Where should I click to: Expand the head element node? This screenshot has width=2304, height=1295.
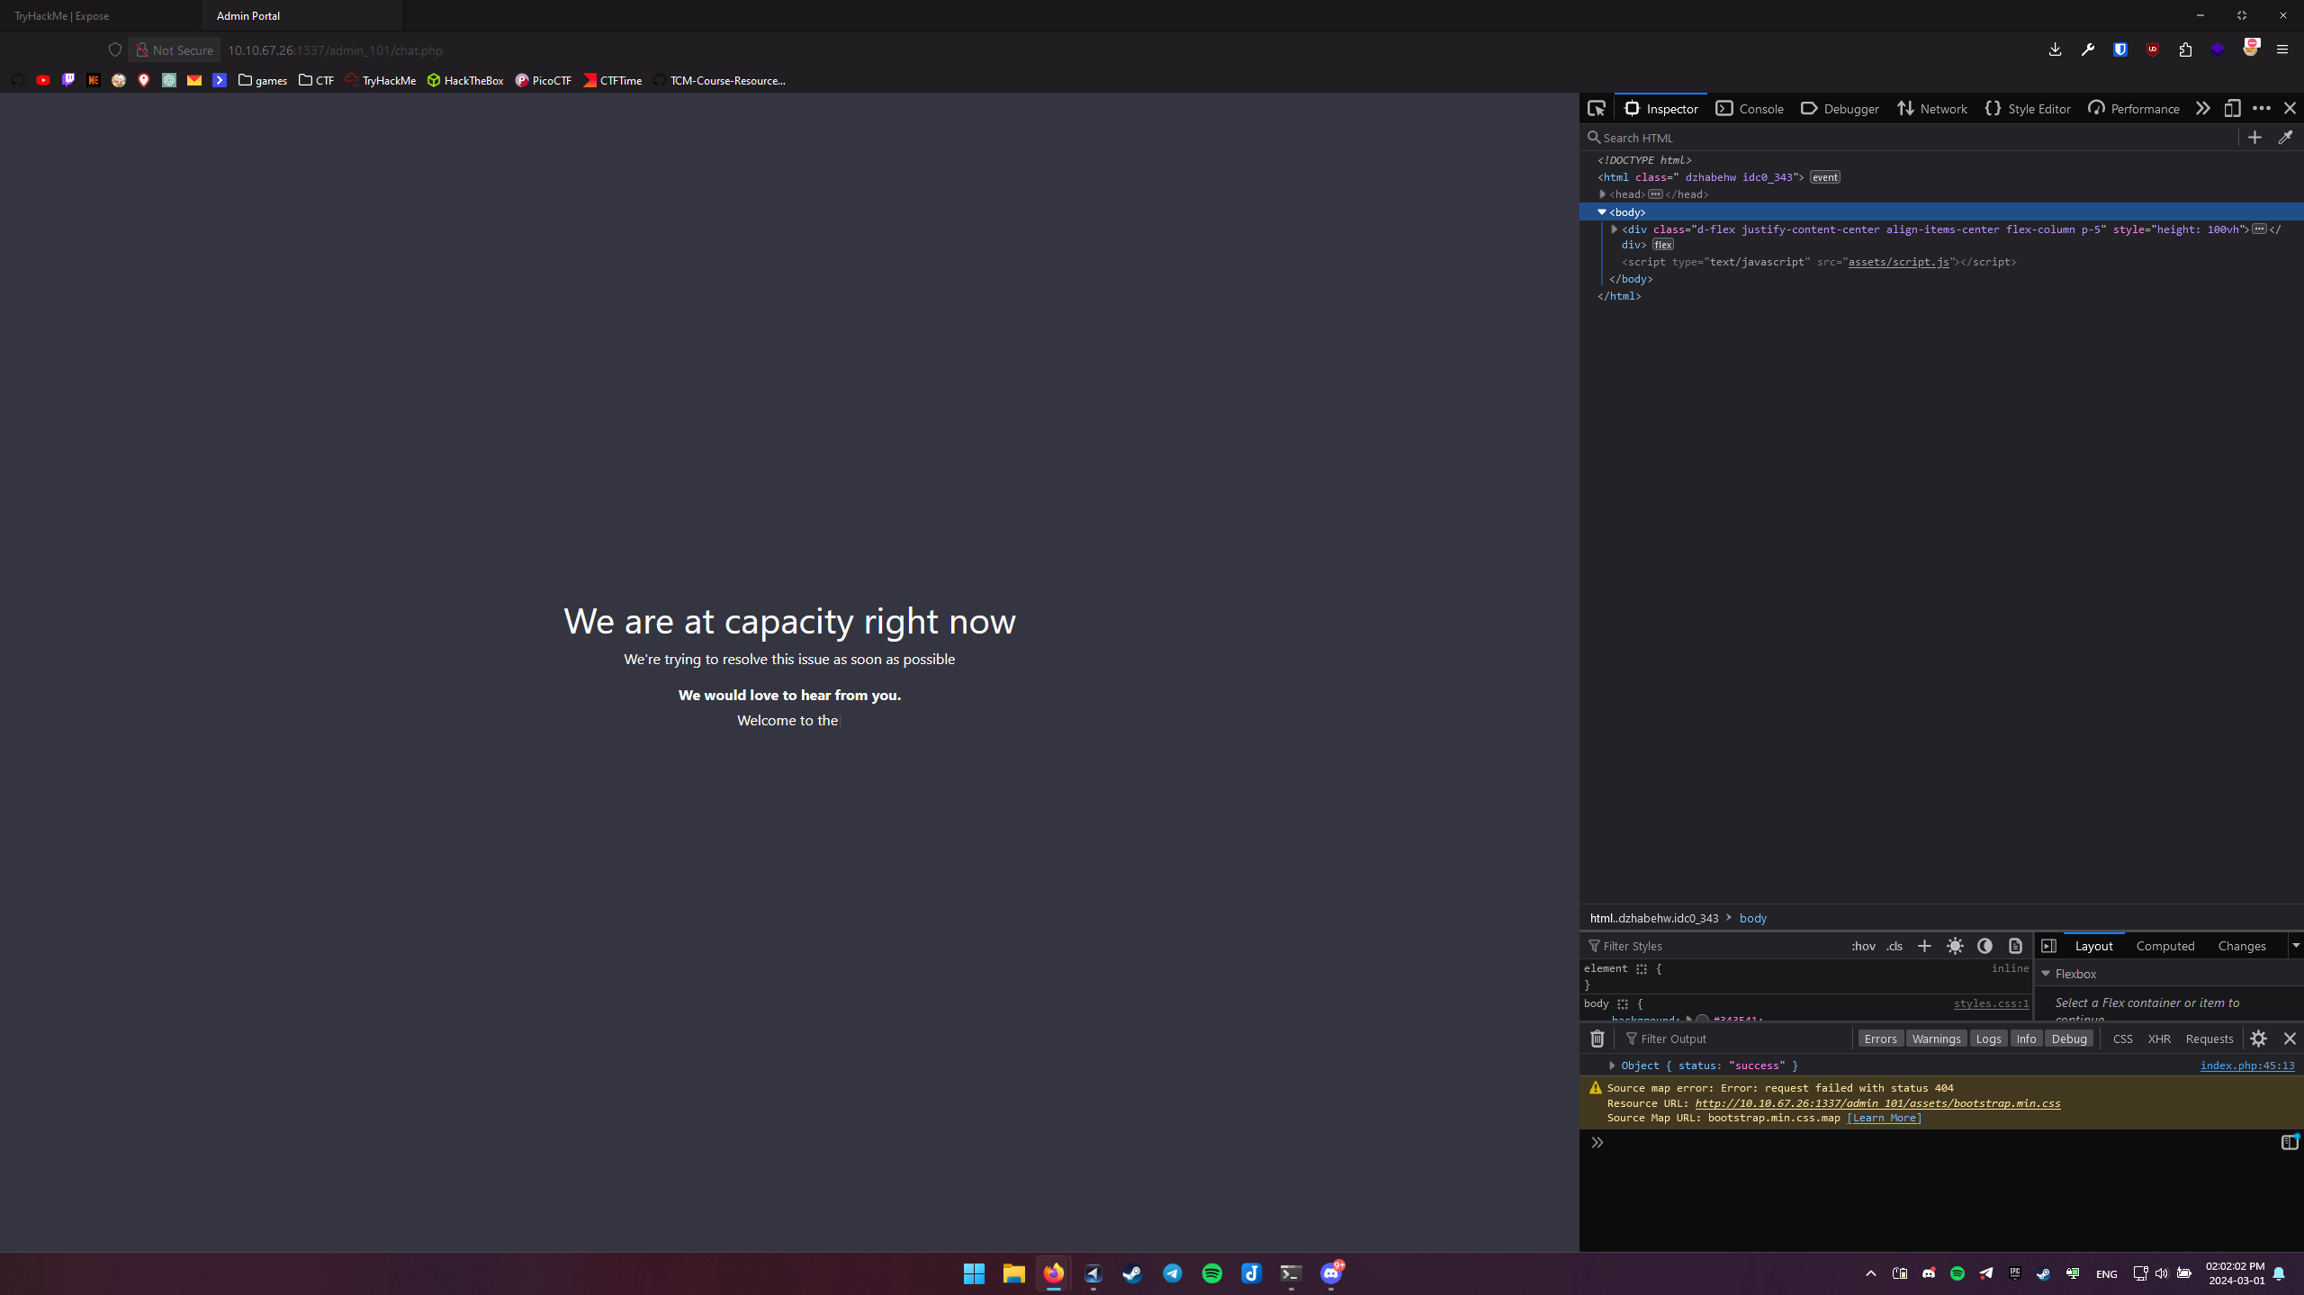coord(1602,195)
